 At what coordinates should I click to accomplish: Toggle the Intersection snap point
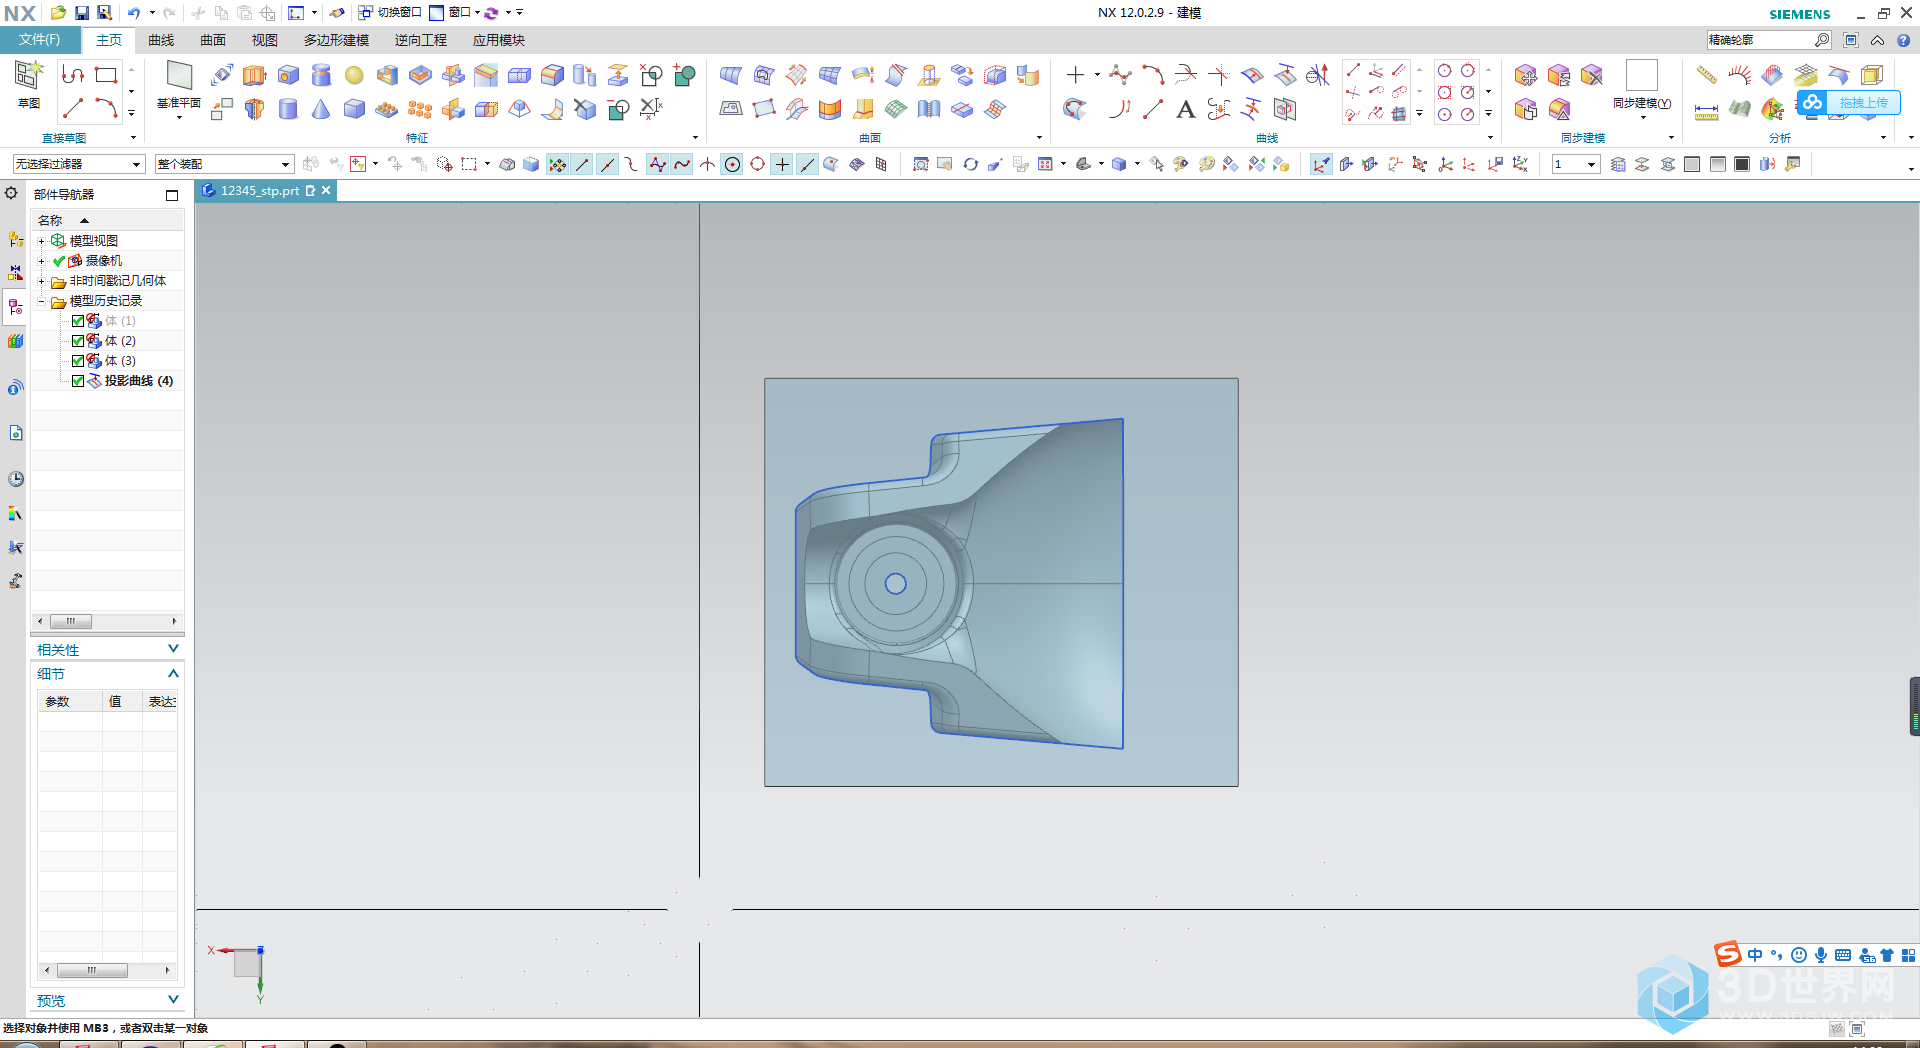tap(707, 164)
